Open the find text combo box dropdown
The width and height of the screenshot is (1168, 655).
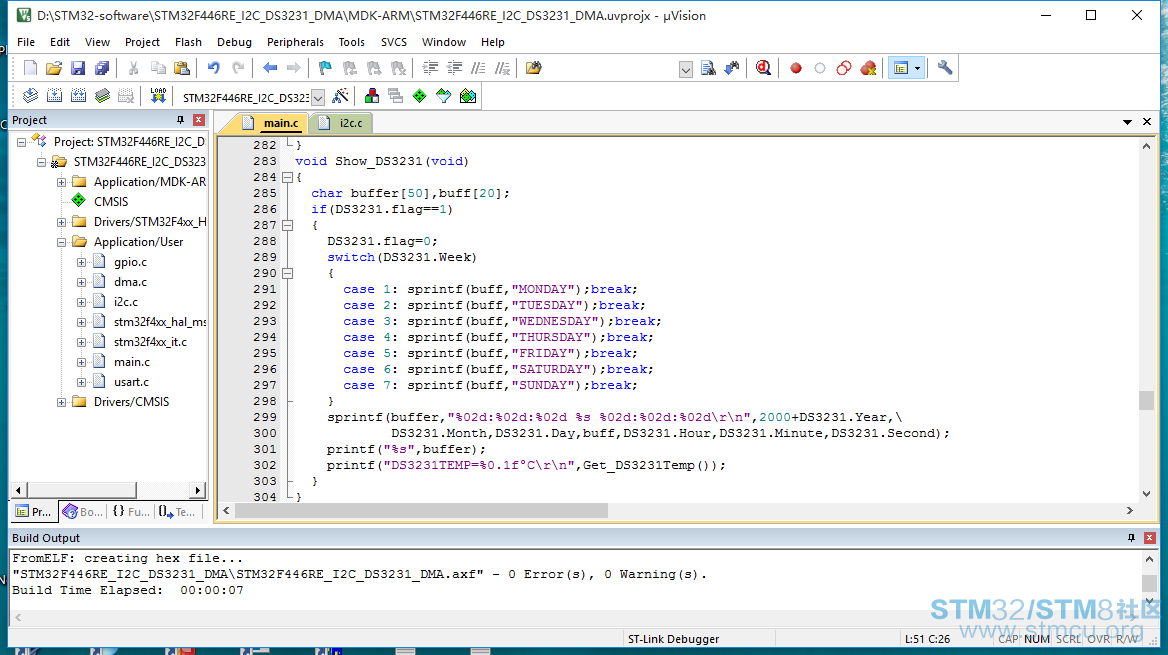pos(686,69)
